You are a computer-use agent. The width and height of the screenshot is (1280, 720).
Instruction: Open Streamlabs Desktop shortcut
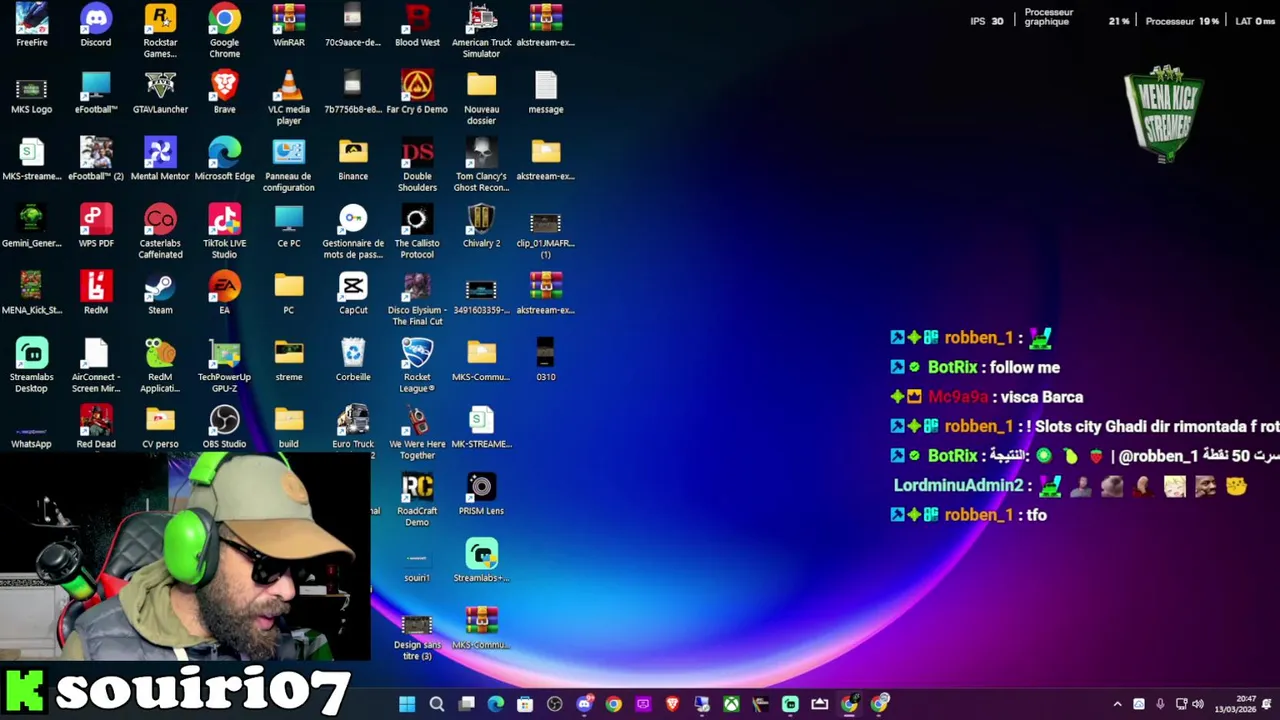click(x=31, y=366)
